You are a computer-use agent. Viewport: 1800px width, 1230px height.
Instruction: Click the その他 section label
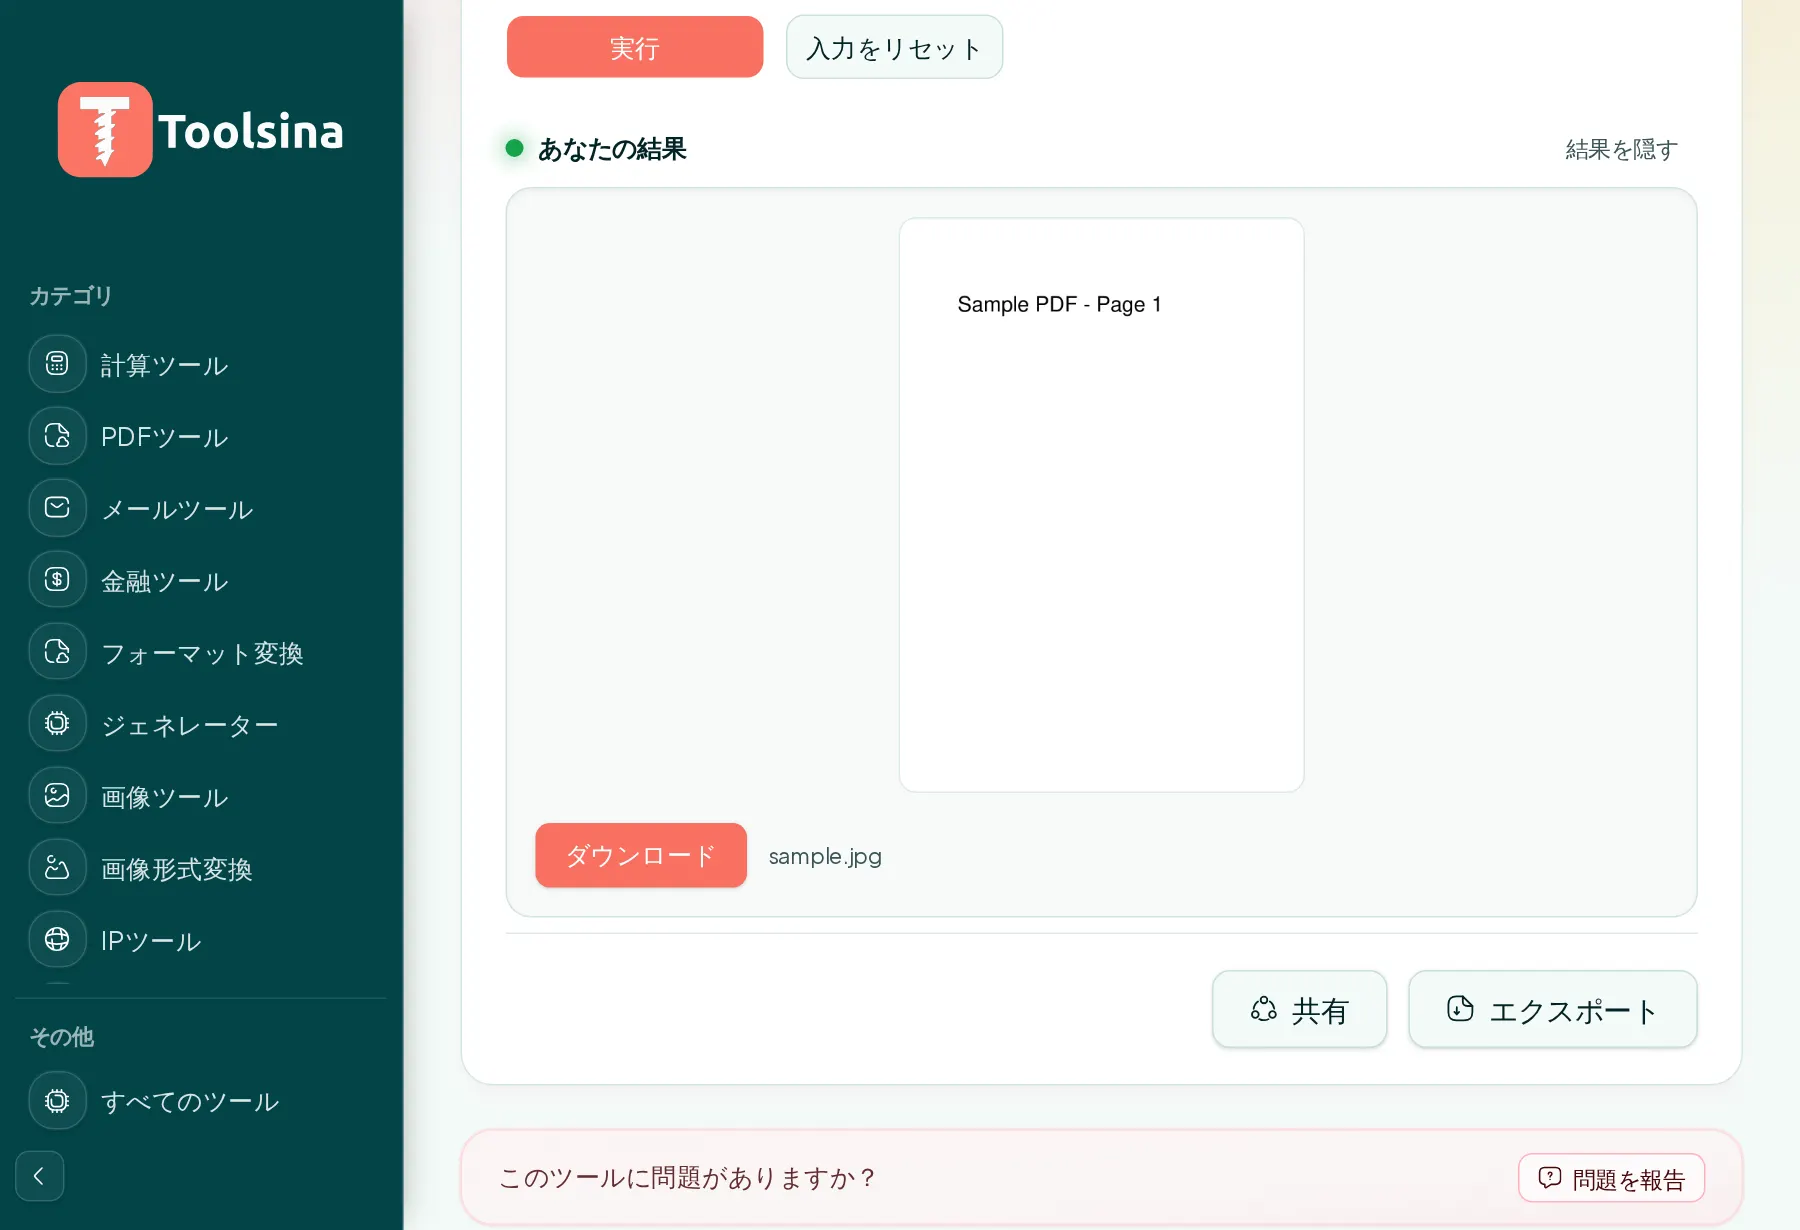(61, 1037)
